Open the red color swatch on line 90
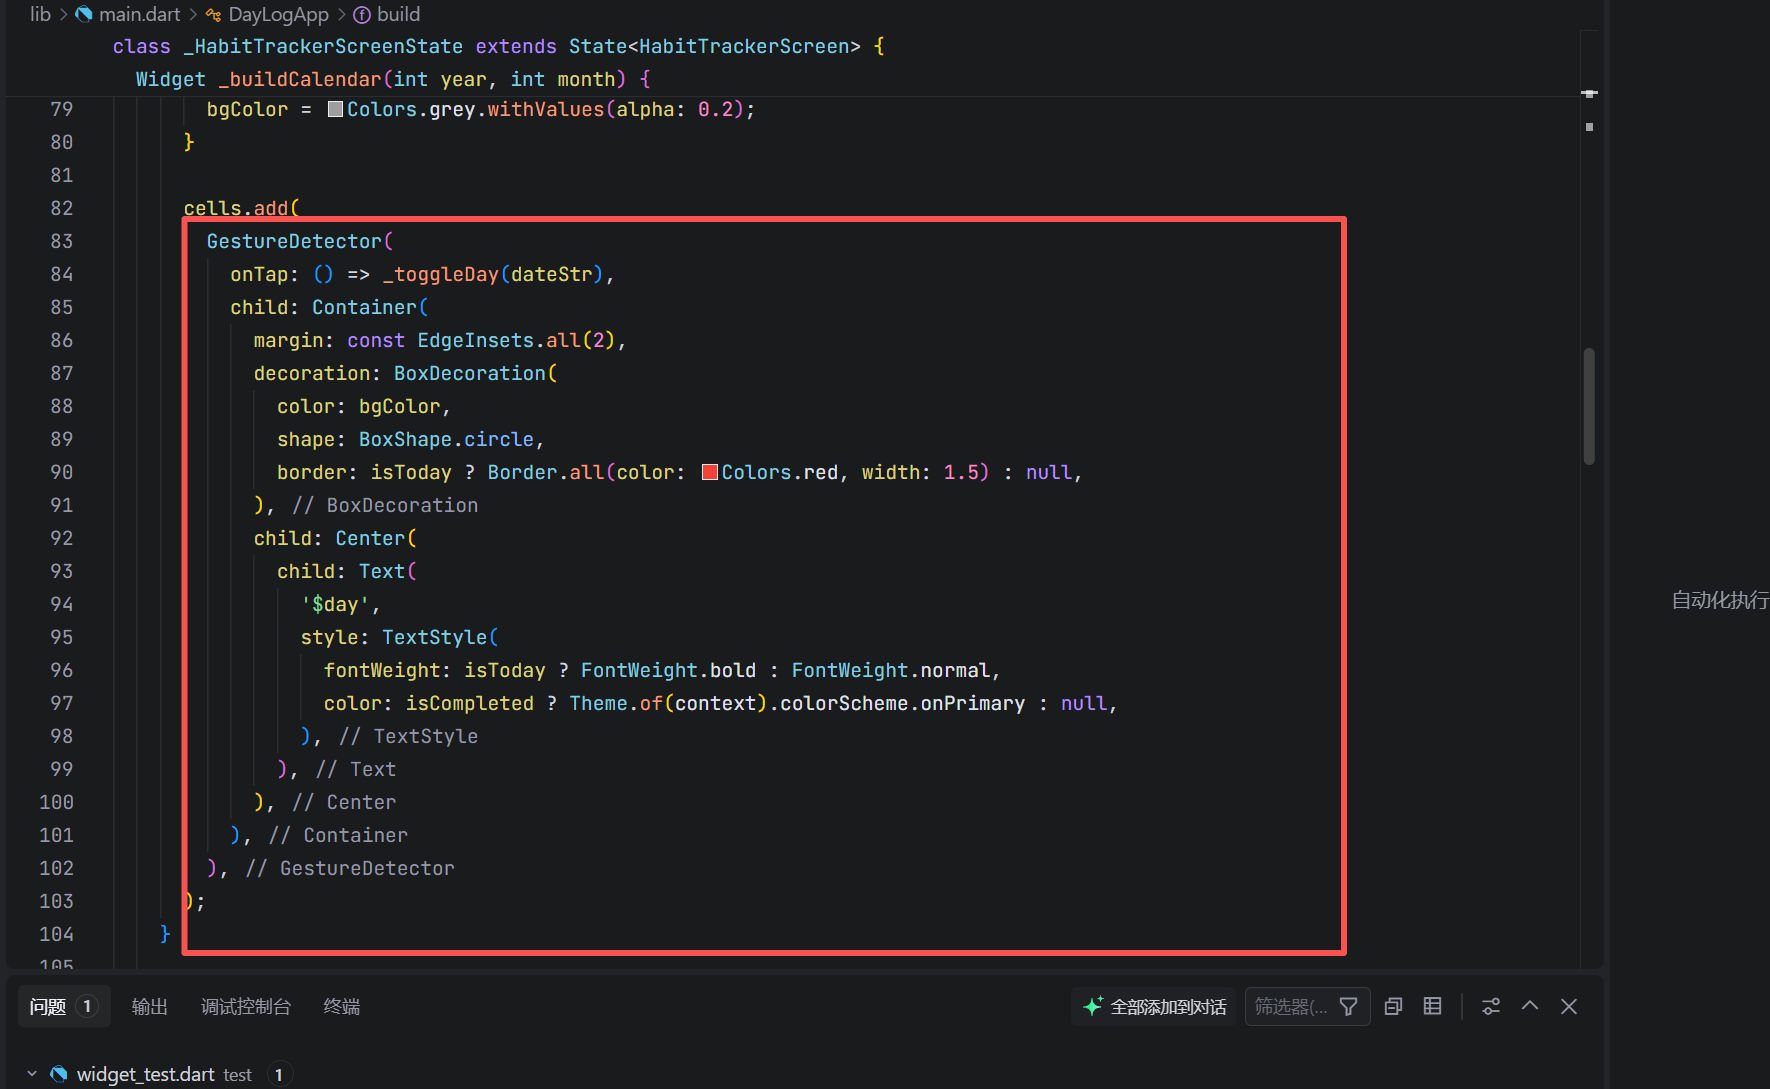The width and height of the screenshot is (1770, 1089). tap(710, 472)
